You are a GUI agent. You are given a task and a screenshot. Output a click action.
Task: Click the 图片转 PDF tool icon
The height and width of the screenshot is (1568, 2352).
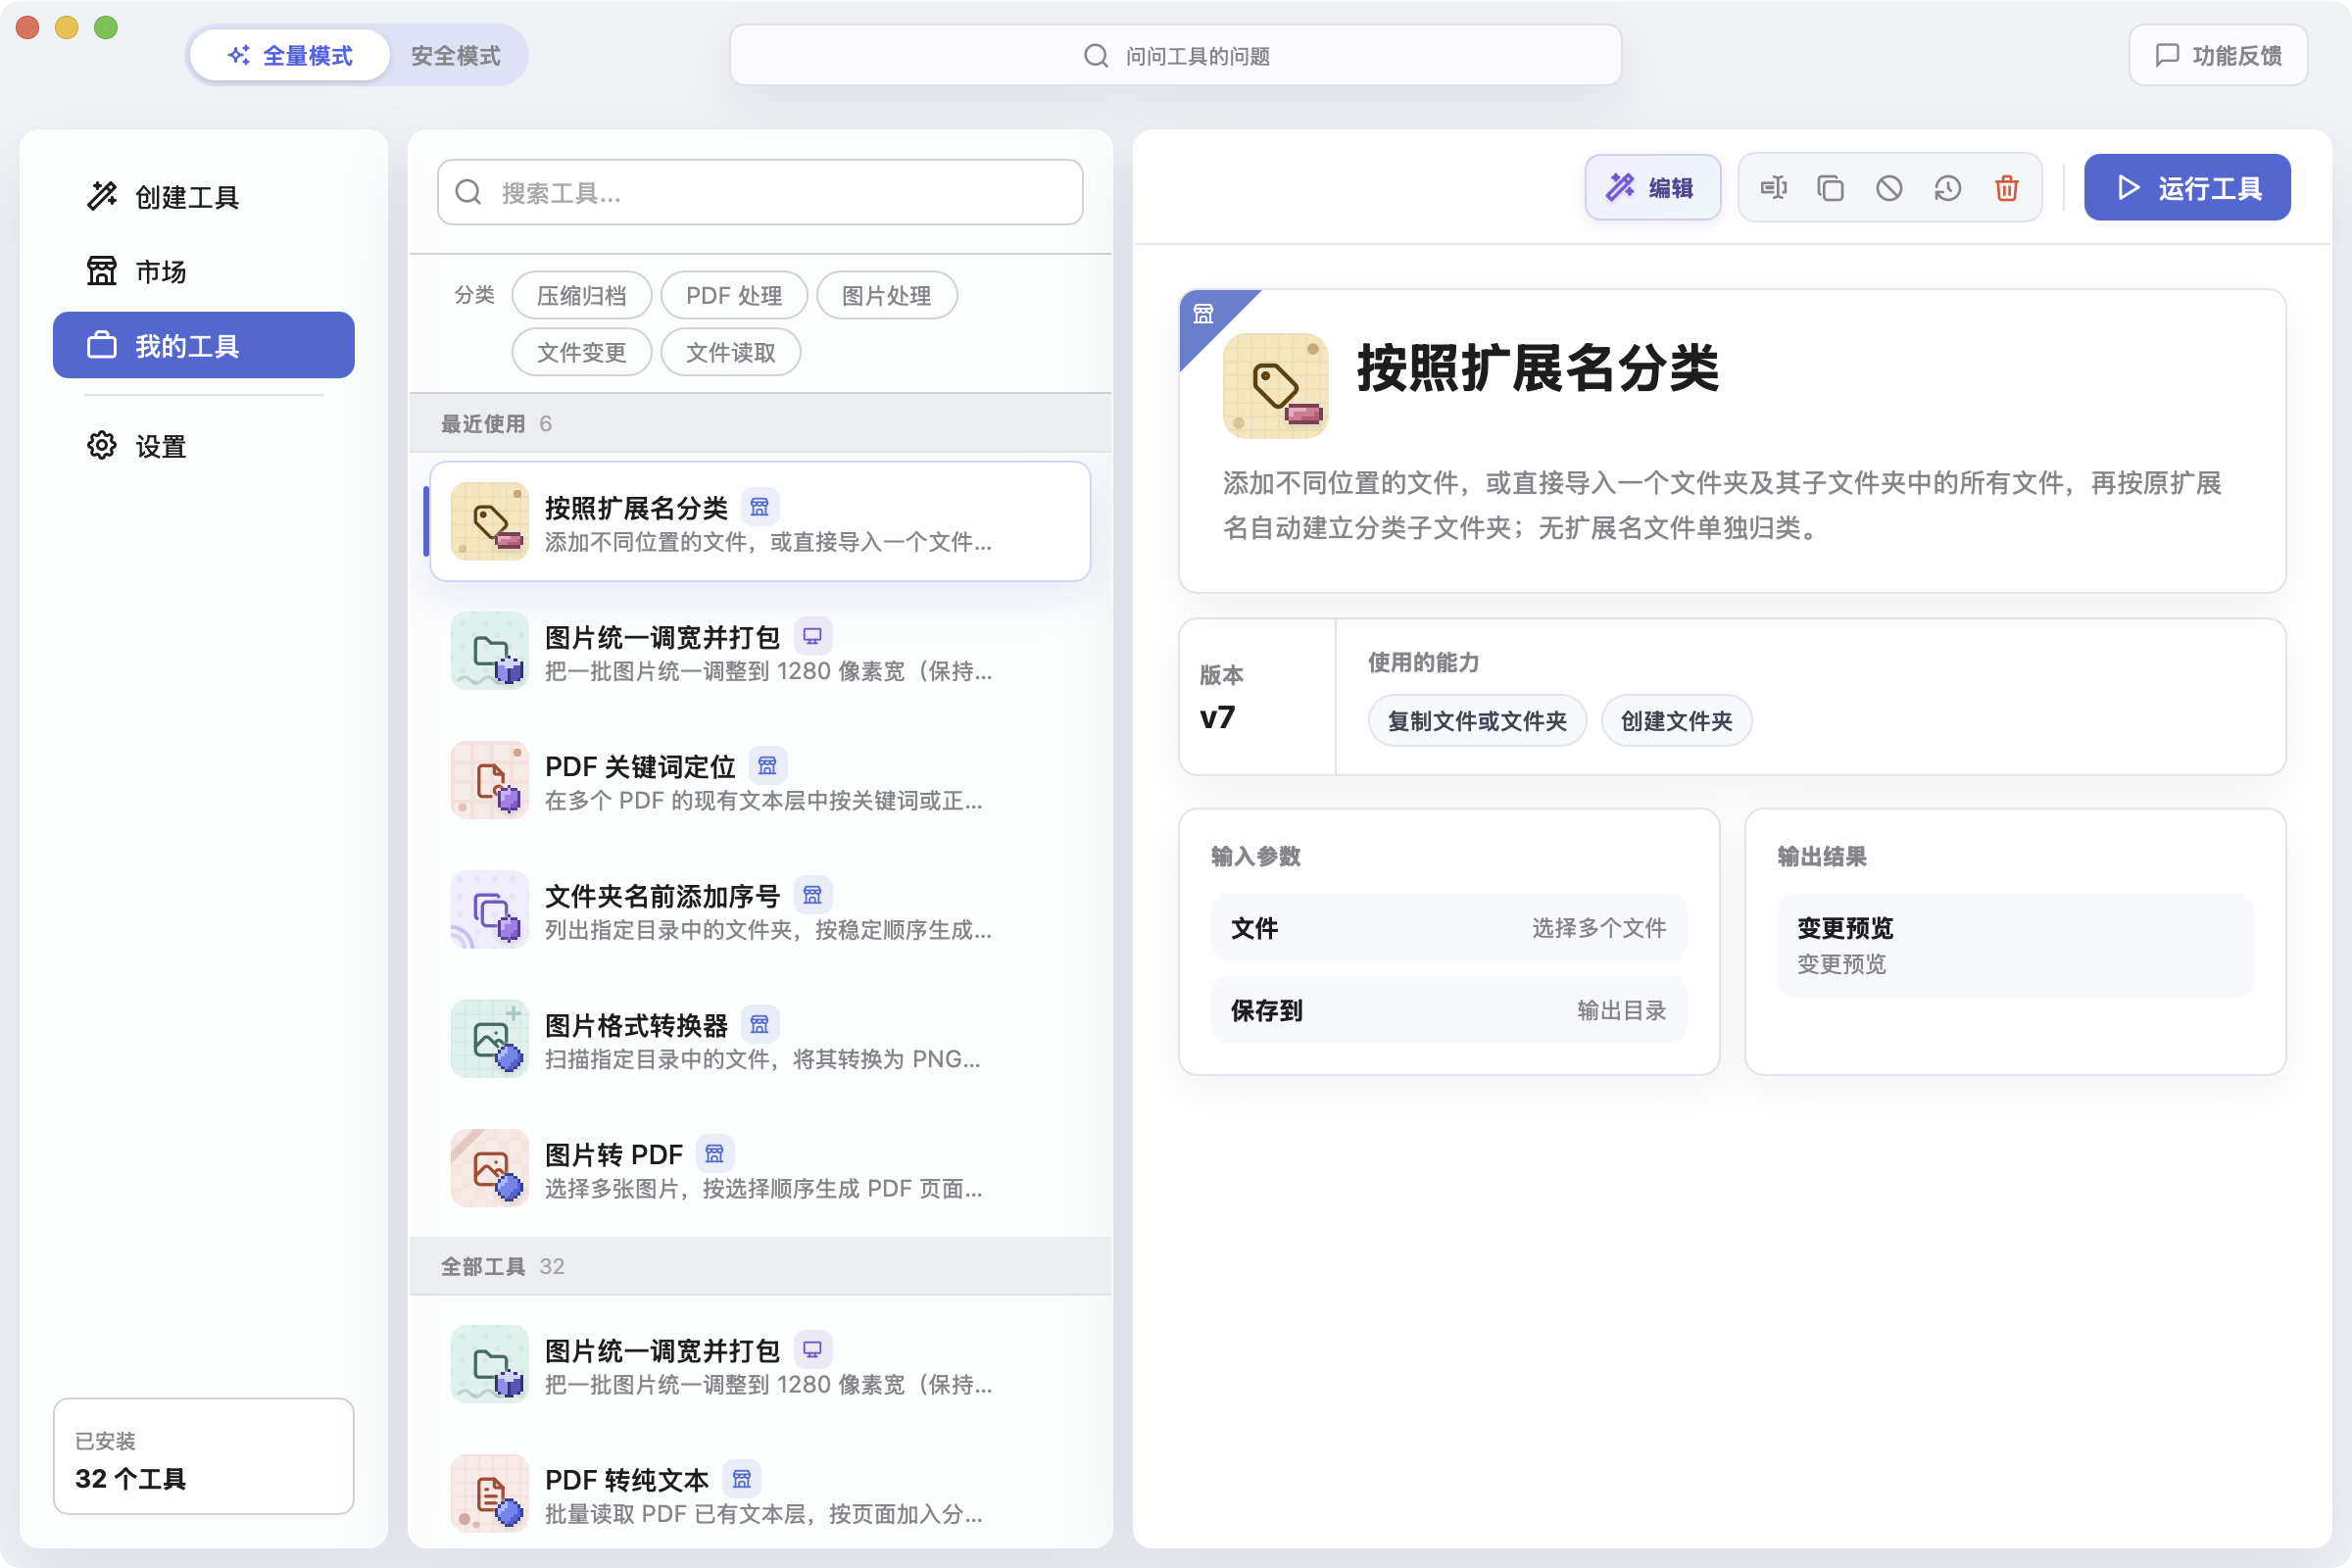(x=490, y=1168)
